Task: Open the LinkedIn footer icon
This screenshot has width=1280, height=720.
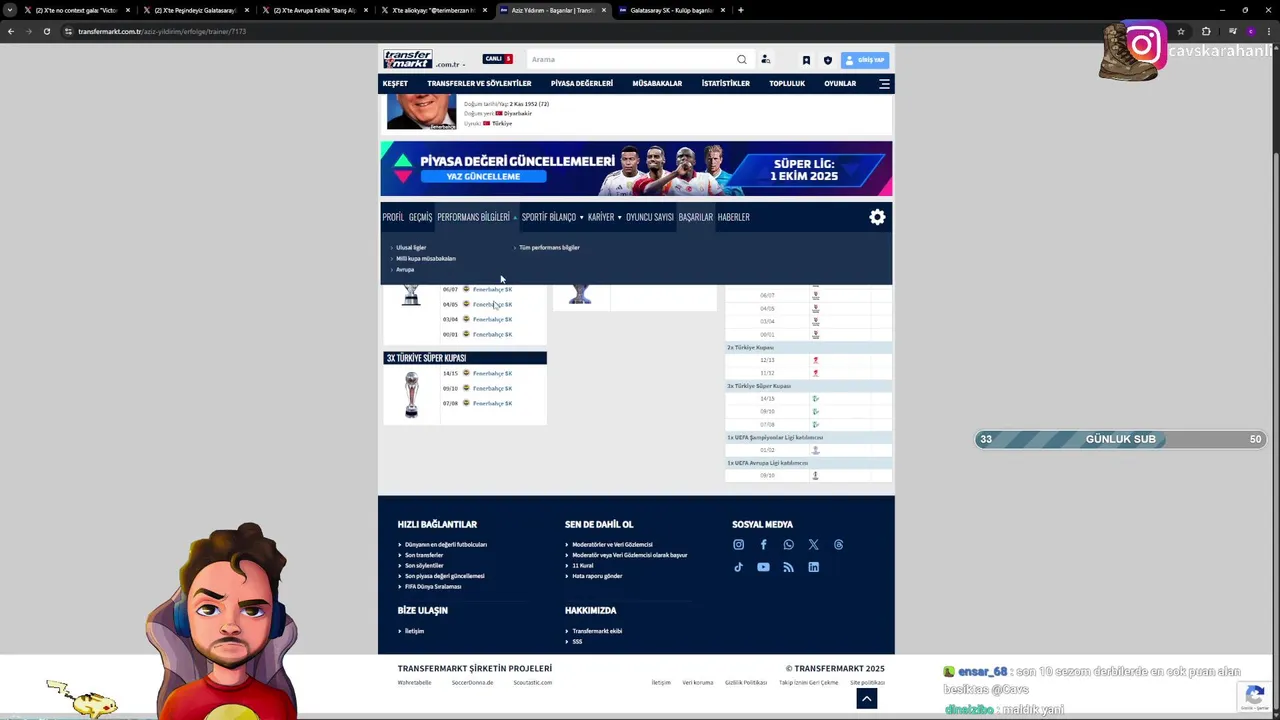Action: coord(813,567)
